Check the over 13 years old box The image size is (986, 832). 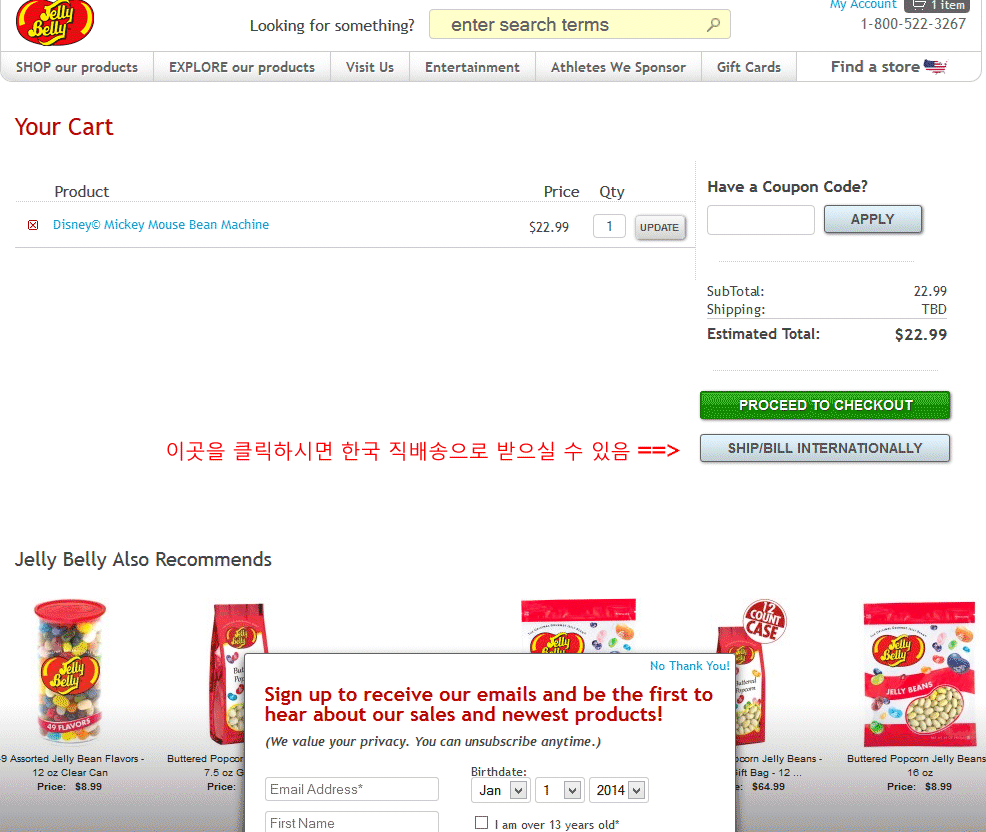tap(482, 823)
